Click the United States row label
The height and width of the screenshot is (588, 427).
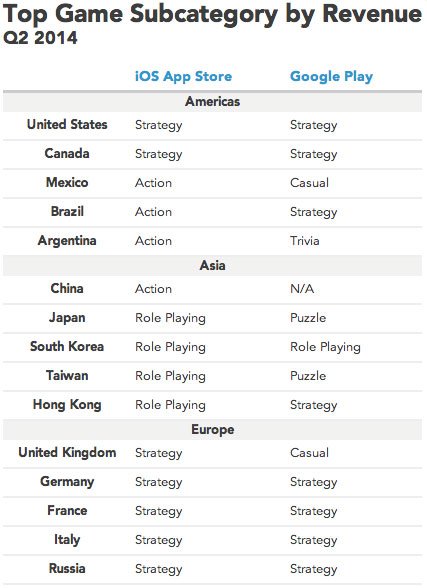tap(67, 124)
